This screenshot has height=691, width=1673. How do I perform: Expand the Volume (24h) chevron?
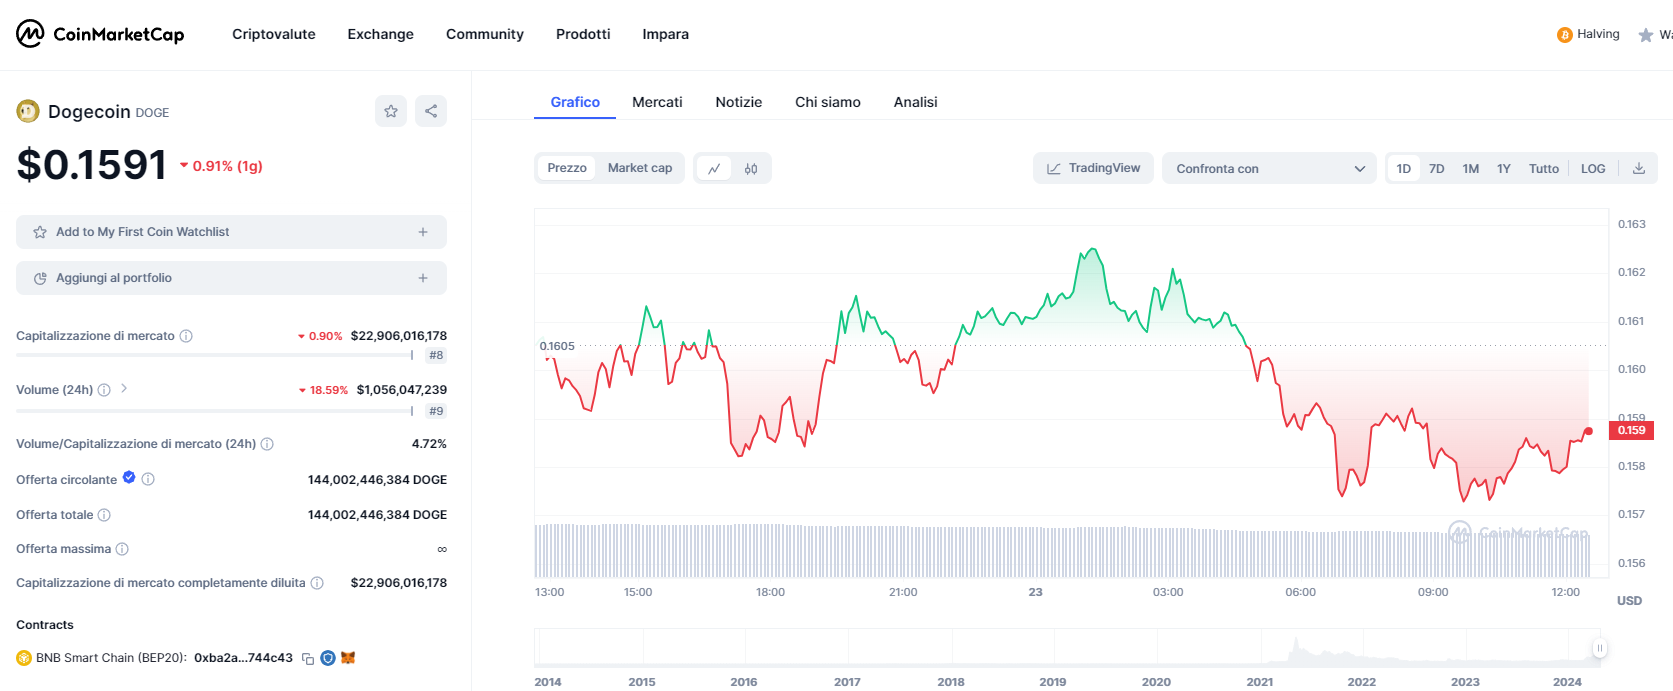(124, 389)
